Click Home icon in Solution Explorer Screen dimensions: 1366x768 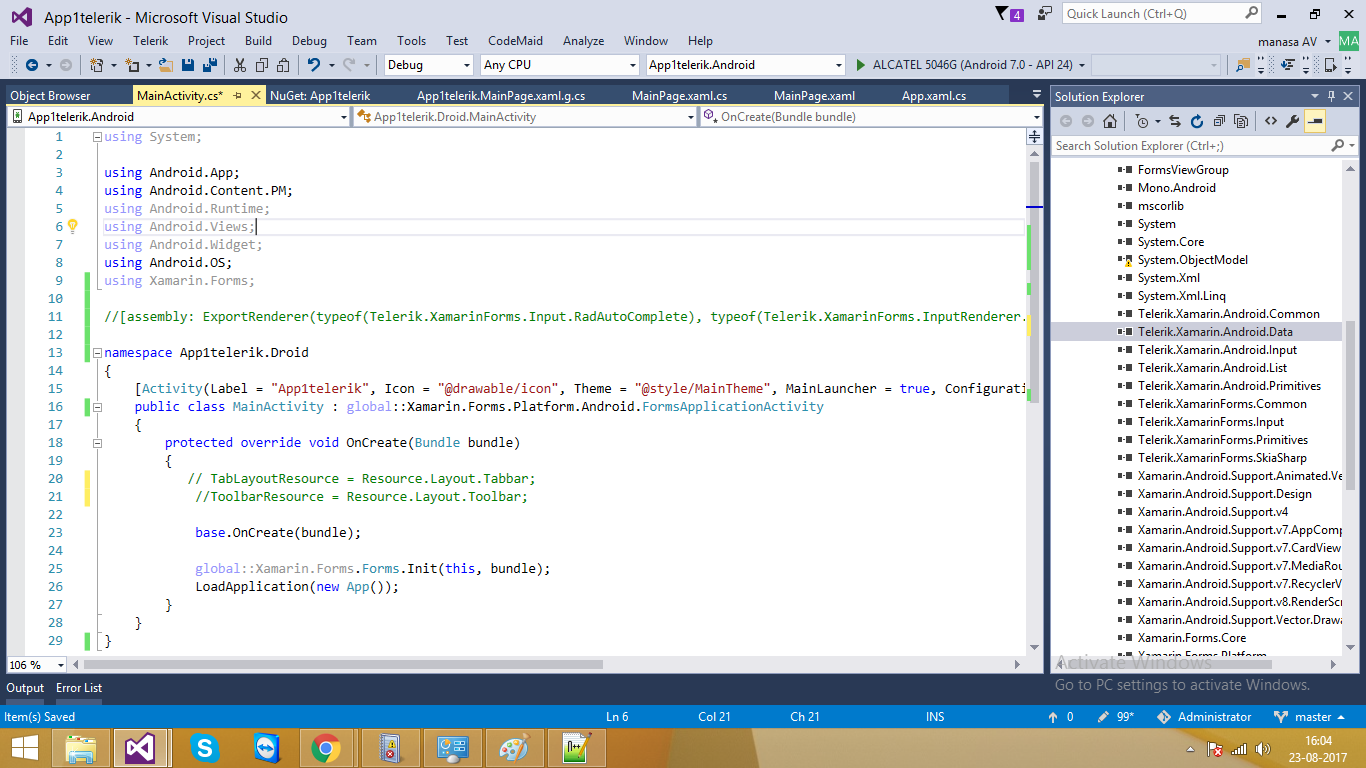click(1110, 122)
